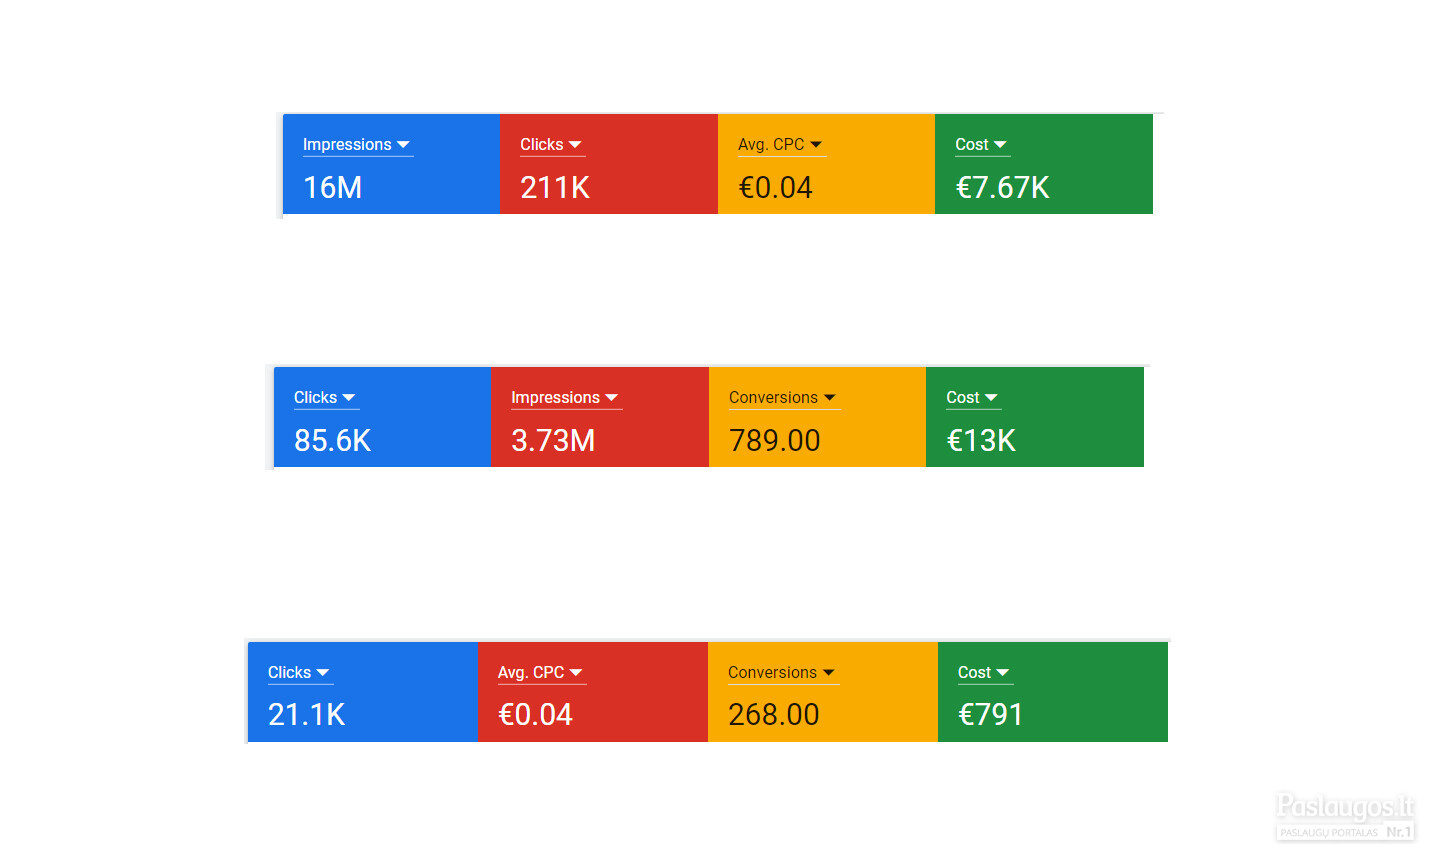Open the Impressions metric dropdown in top row
Screen dimensions: 1440x864
pyautogui.click(x=357, y=145)
